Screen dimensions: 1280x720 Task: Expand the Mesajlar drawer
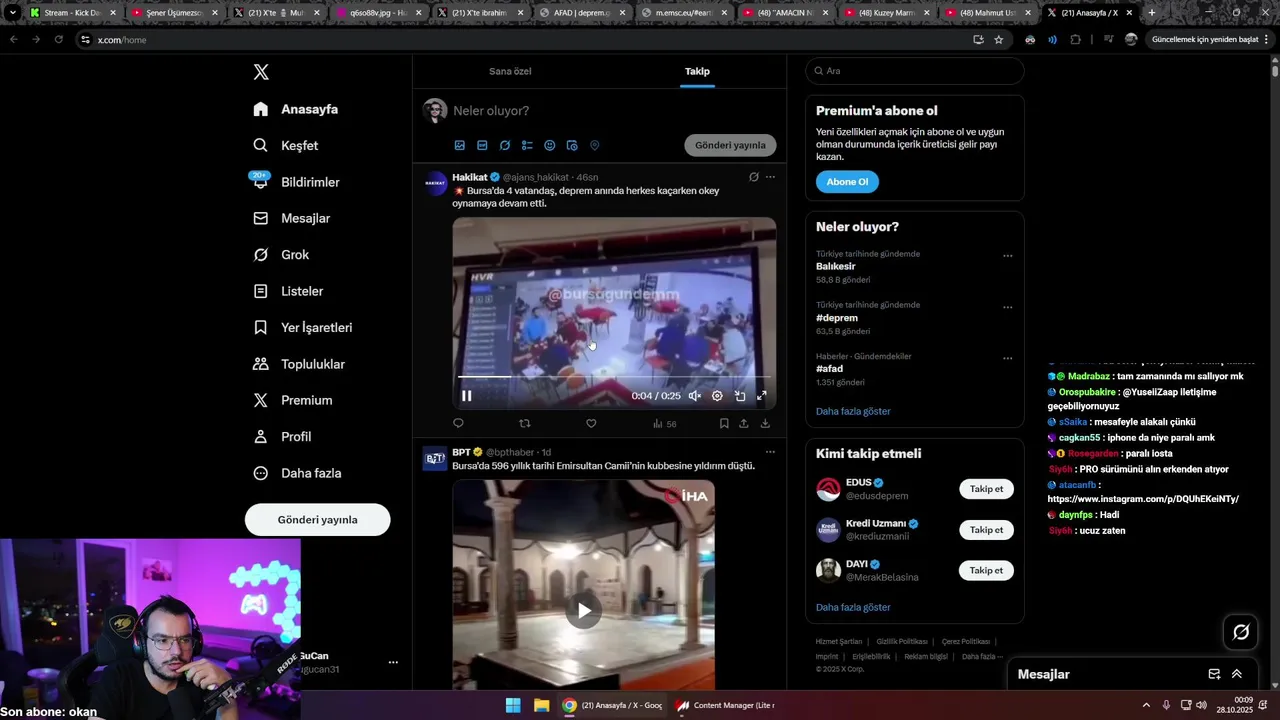pyautogui.click(x=1237, y=674)
